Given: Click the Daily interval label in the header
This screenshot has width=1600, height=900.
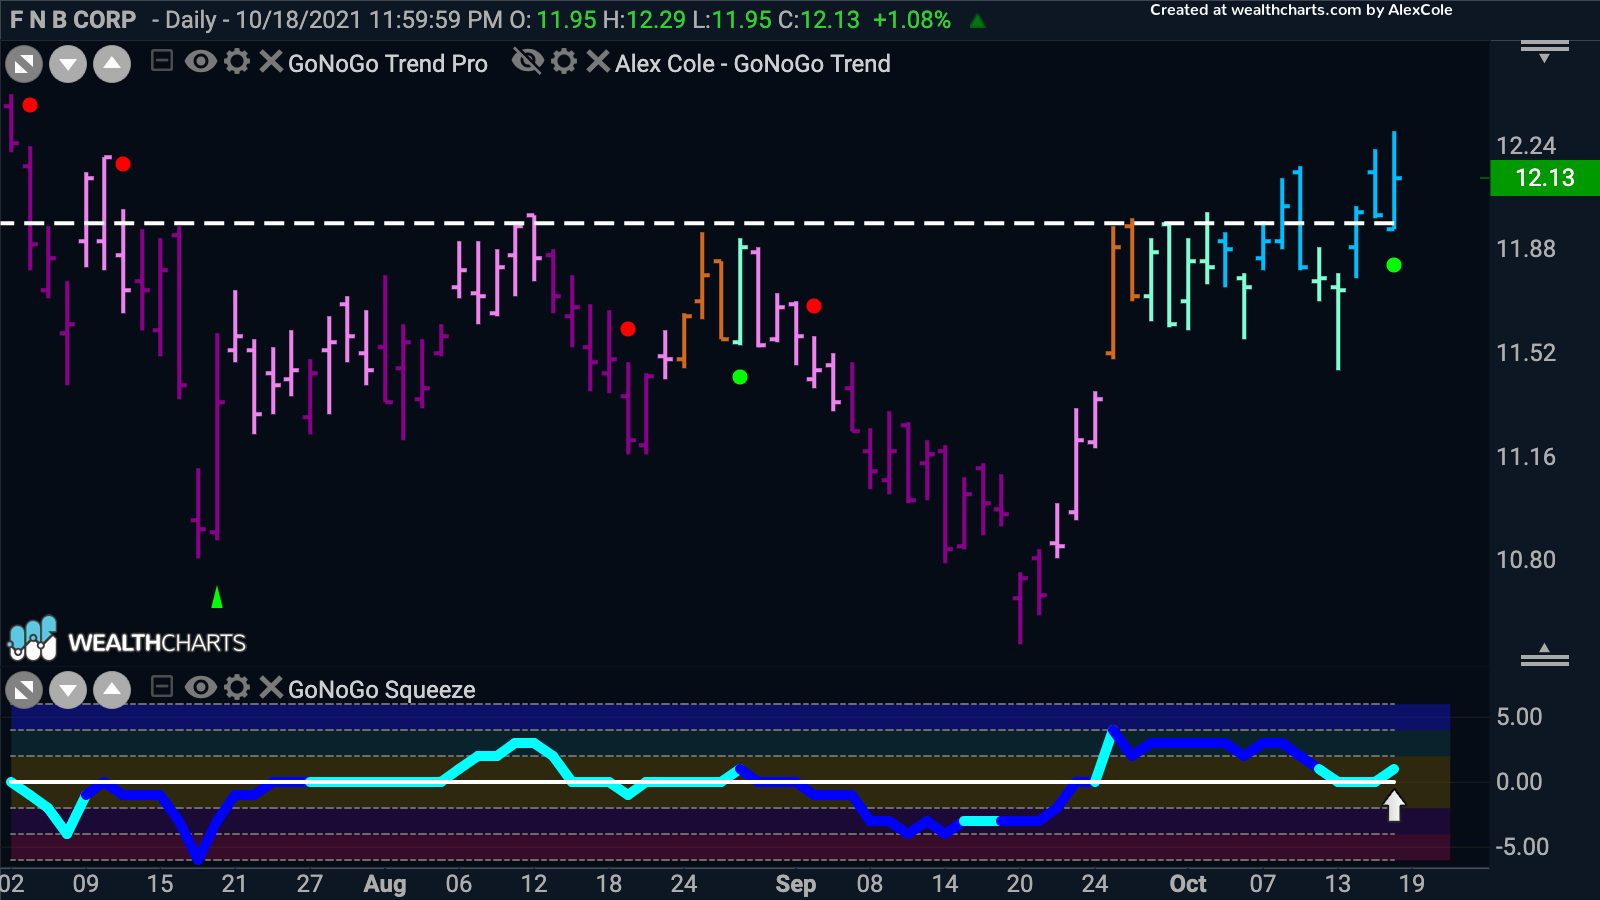Looking at the screenshot, I should (191, 20).
